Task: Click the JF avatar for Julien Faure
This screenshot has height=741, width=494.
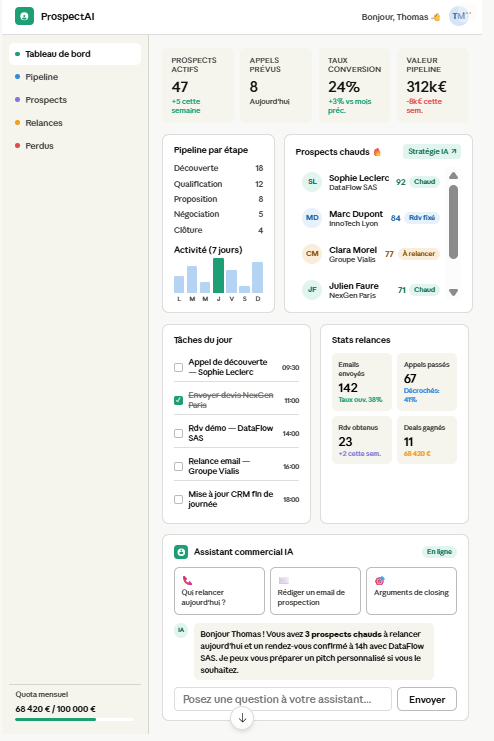Action: [312, 289]
